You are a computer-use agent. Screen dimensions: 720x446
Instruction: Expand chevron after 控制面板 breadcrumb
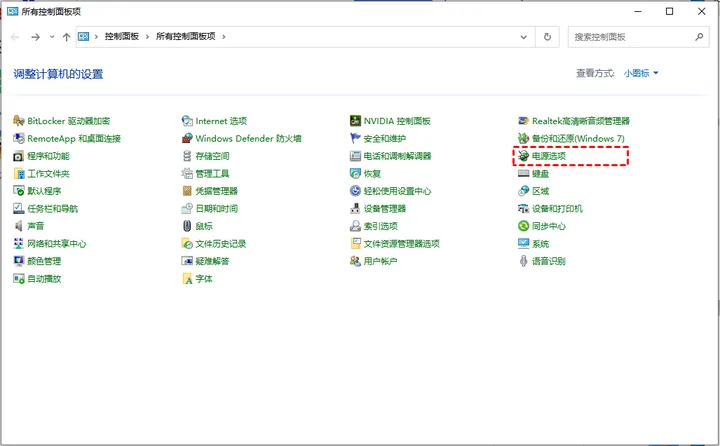click(147, 37)
